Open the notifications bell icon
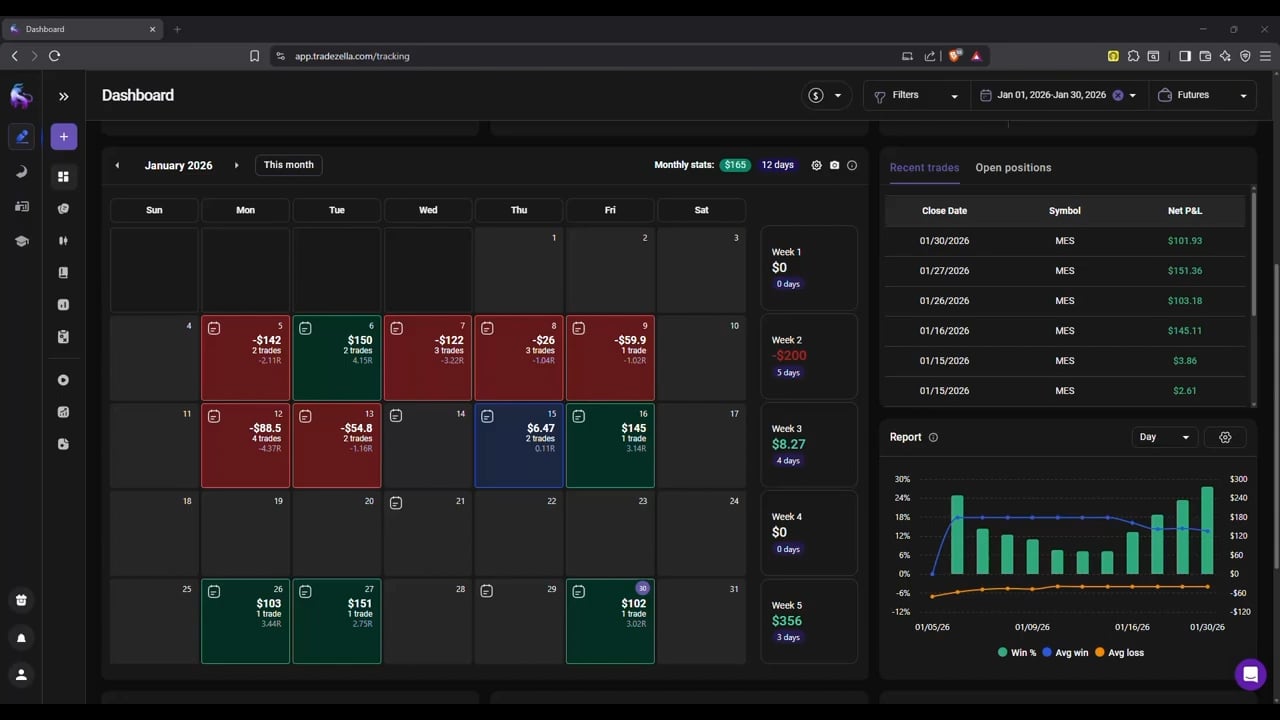1280x720 pixels. (x=21, y=638)
